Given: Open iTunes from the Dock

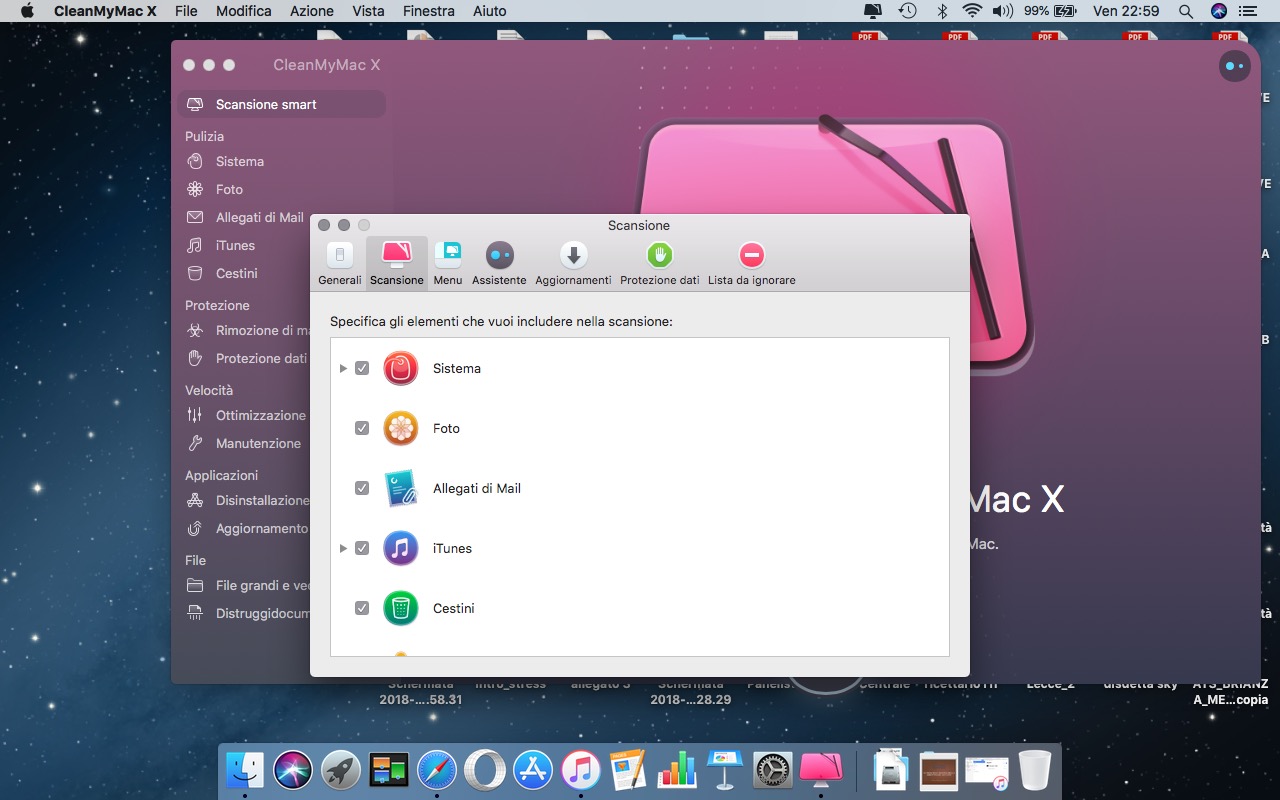Looking at the screenshot, I should point(581,770).
